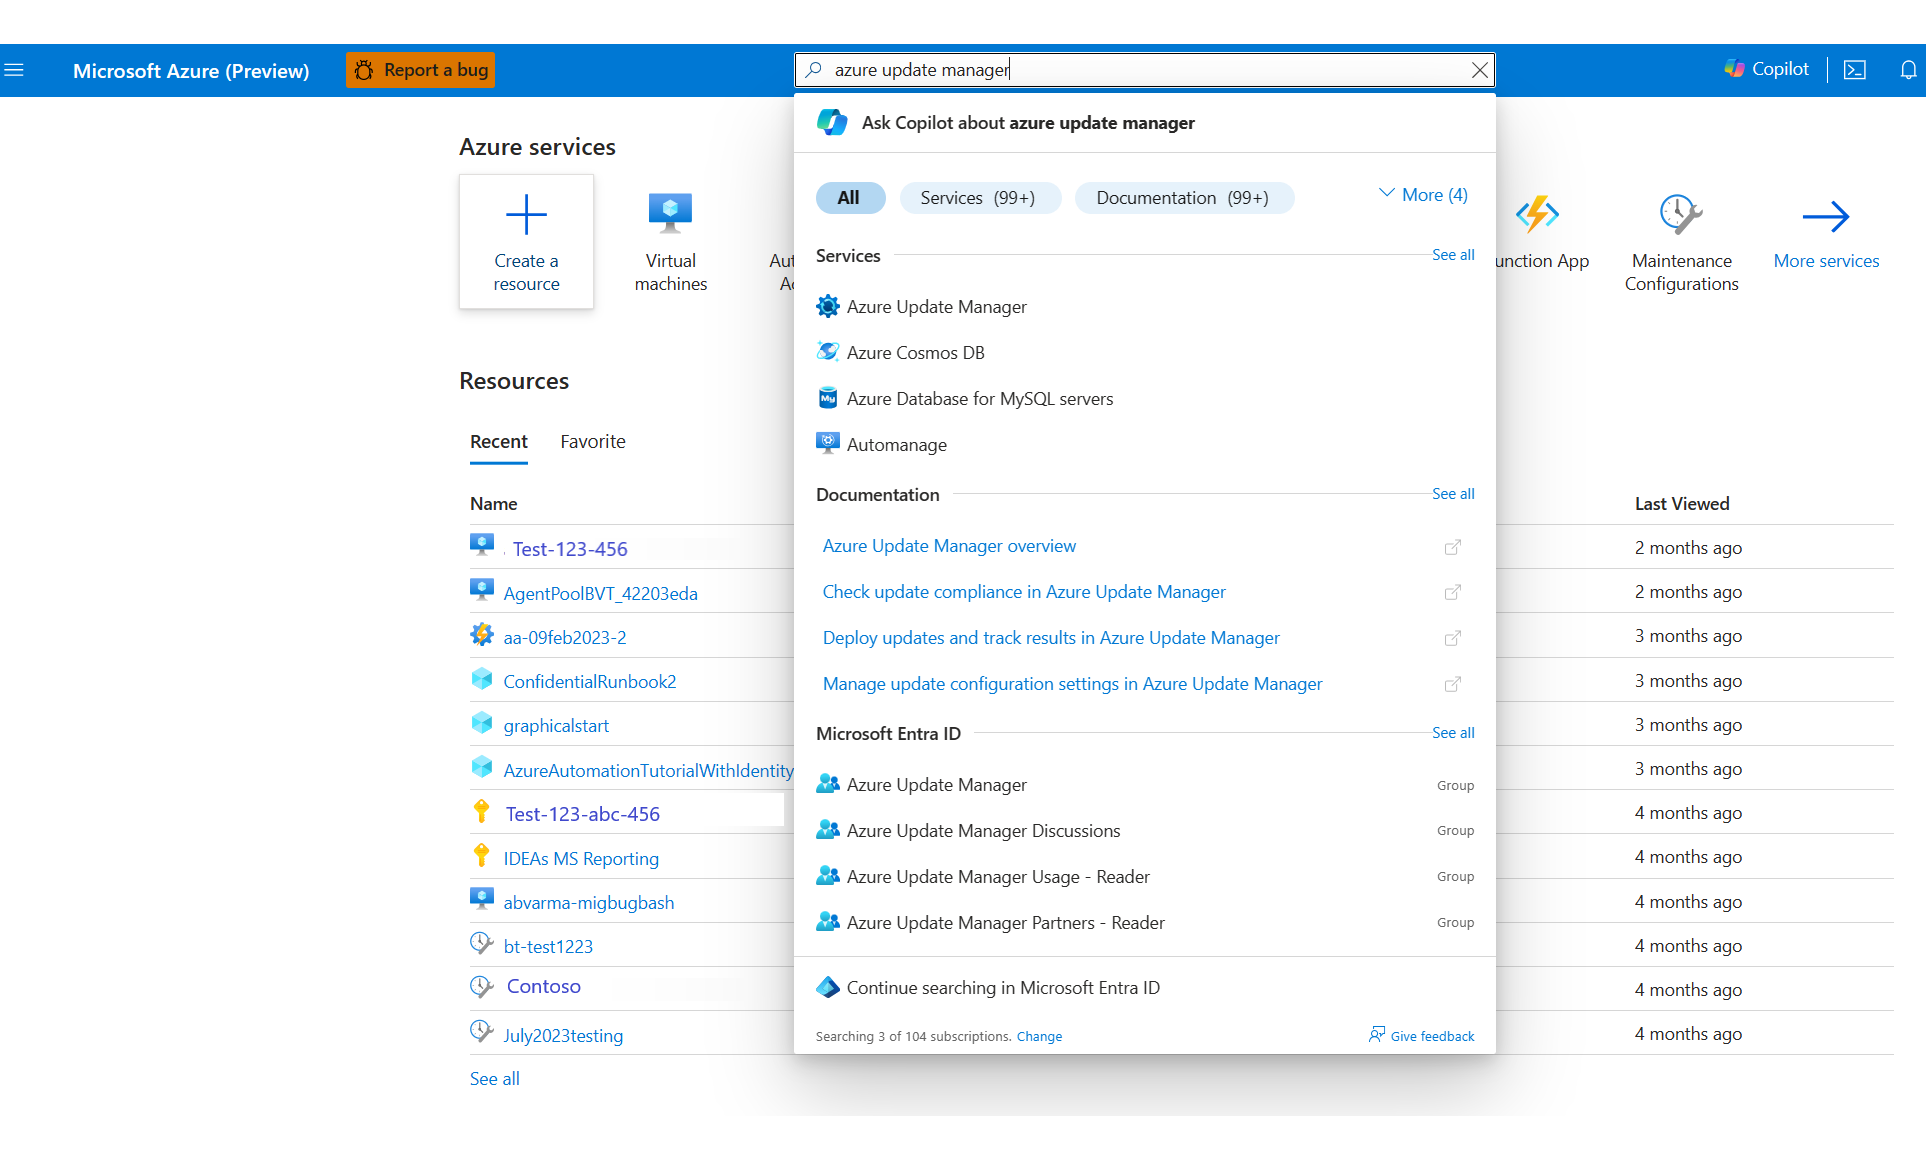Click the Azure Database for MySQL servers icon

[x=825, y=398]
